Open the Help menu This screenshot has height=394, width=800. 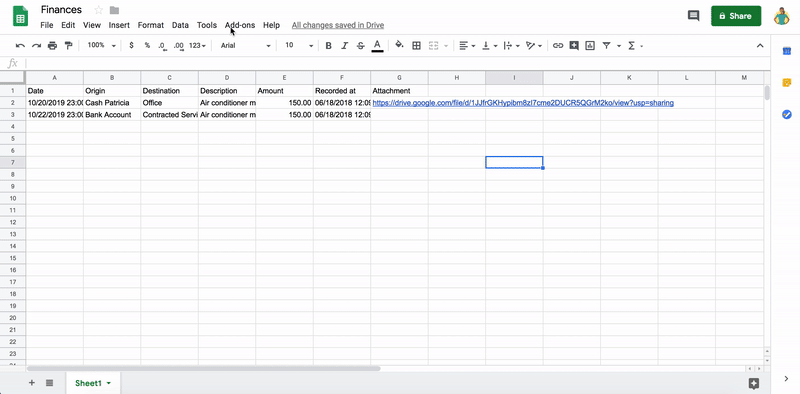point(271,25)
